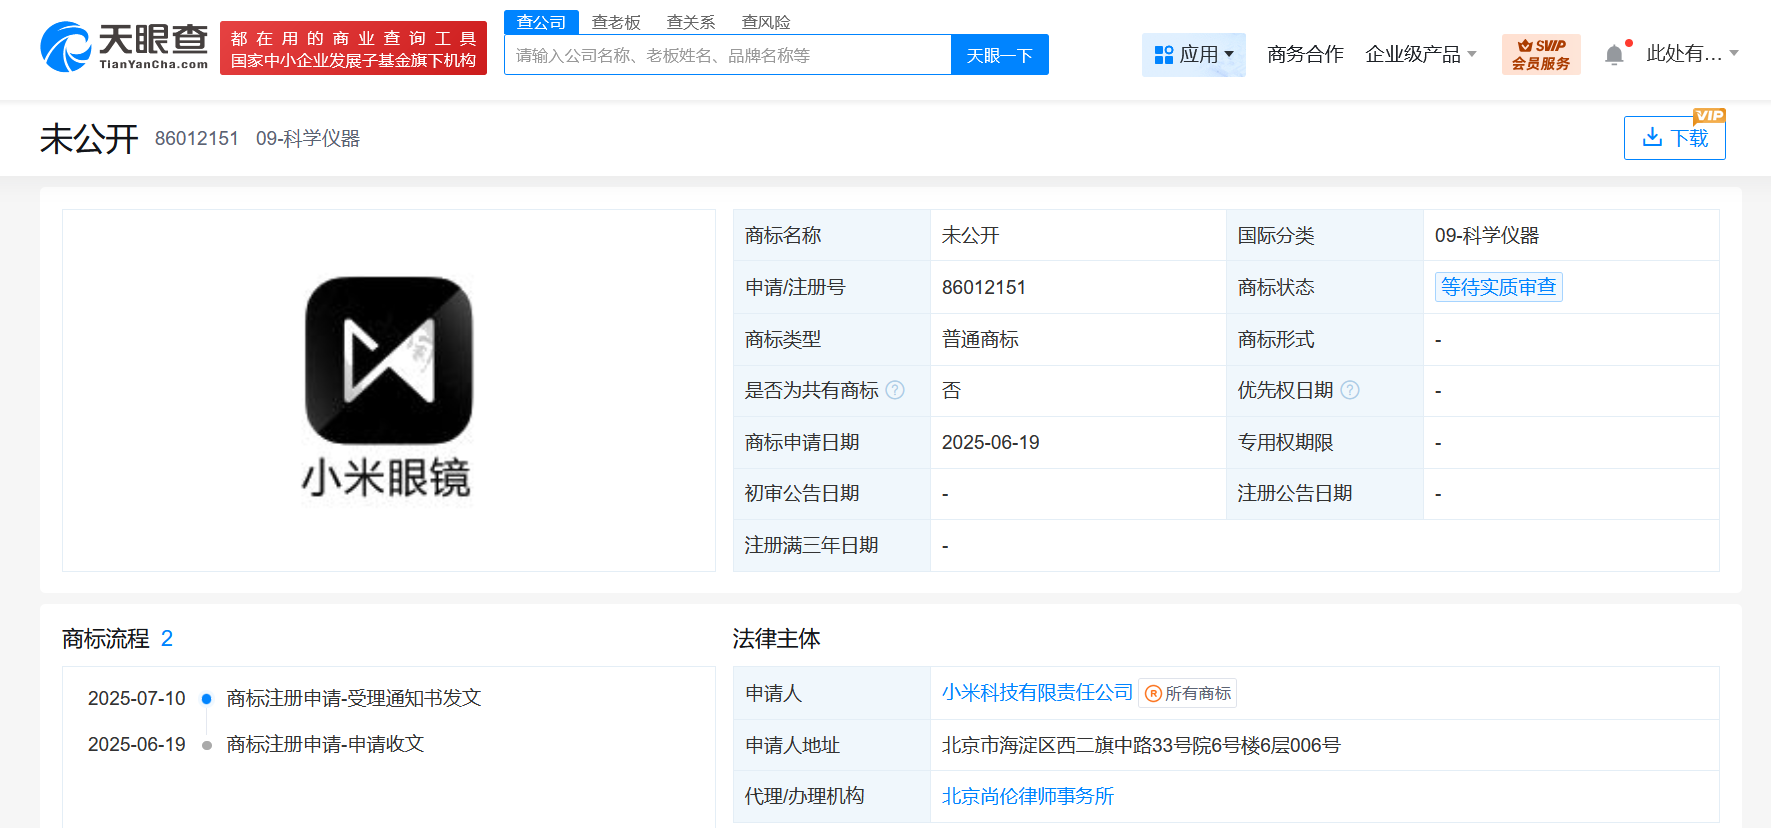The width and height of the screenshot is (1771, 828).
Task: Click the page title 未公开
Action: click(89, 138)
